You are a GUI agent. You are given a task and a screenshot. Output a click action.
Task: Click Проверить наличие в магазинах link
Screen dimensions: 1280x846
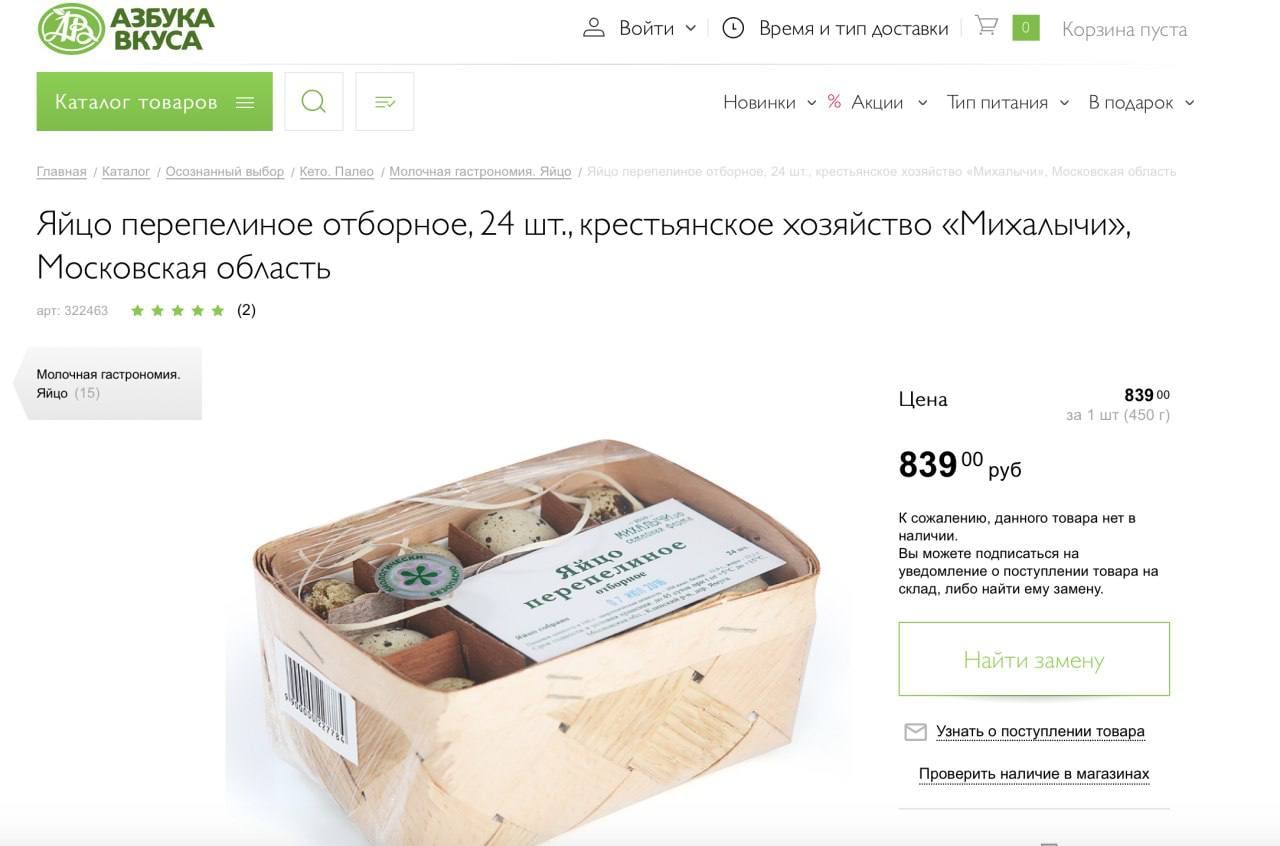pyautogui.click(x=1034, y=774)
